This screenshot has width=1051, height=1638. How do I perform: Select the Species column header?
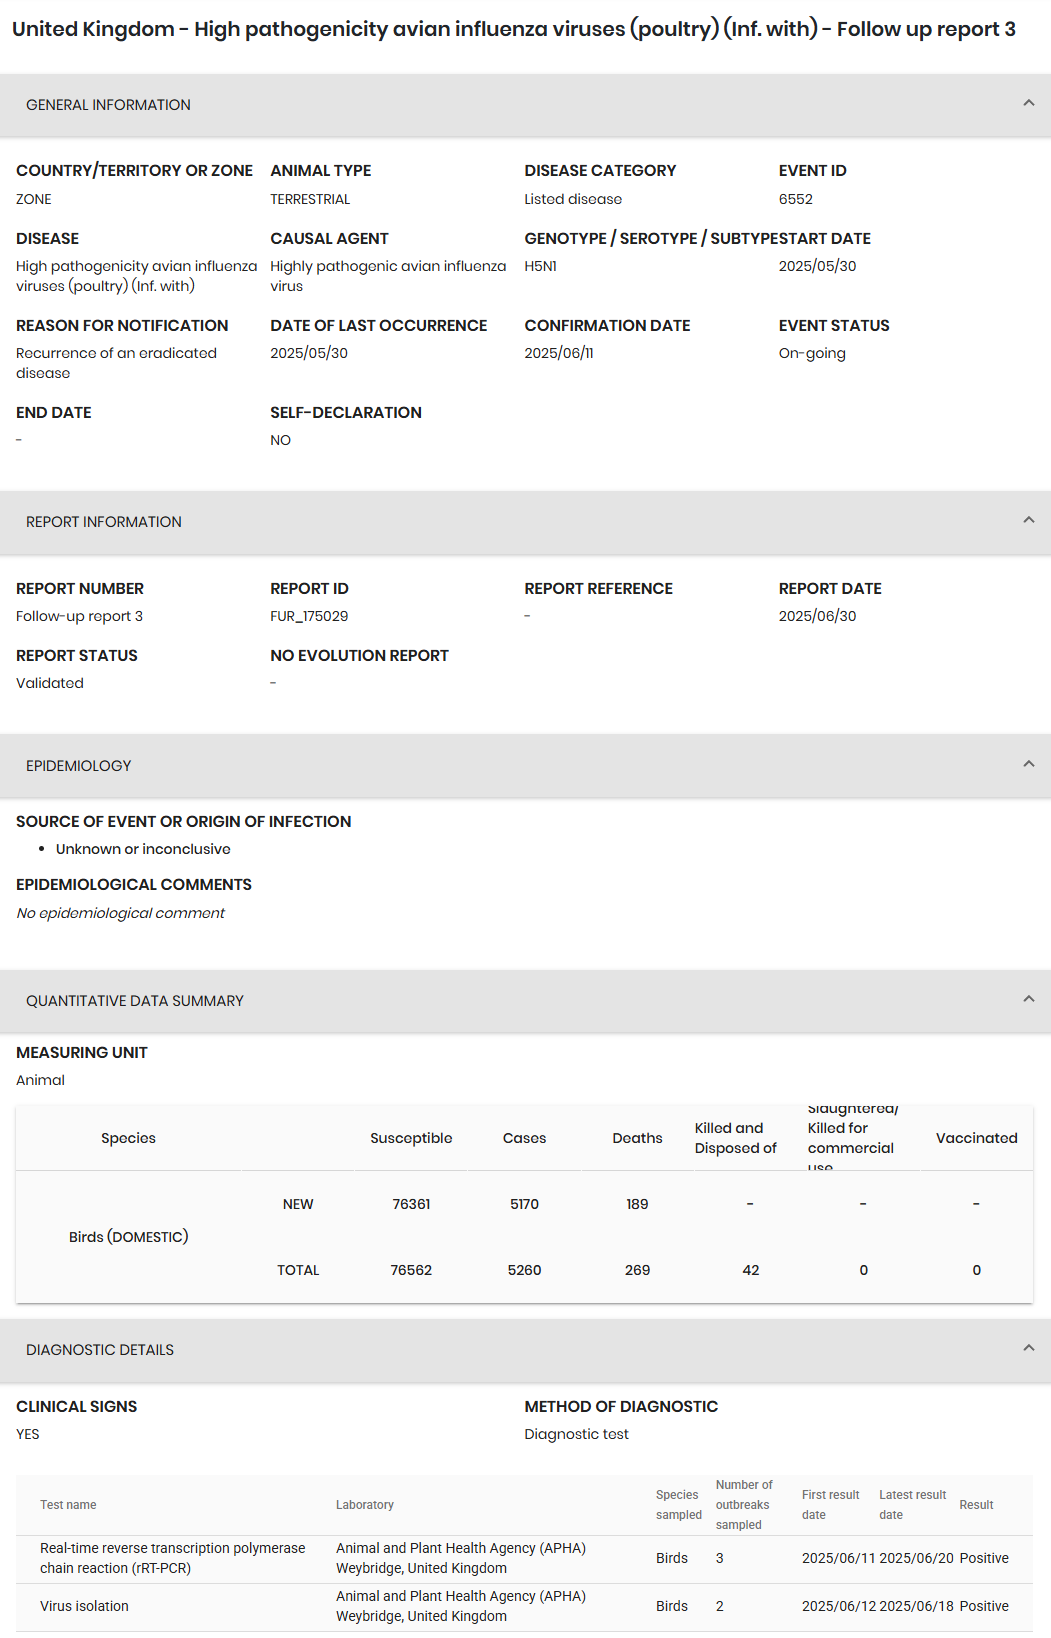128,1138
